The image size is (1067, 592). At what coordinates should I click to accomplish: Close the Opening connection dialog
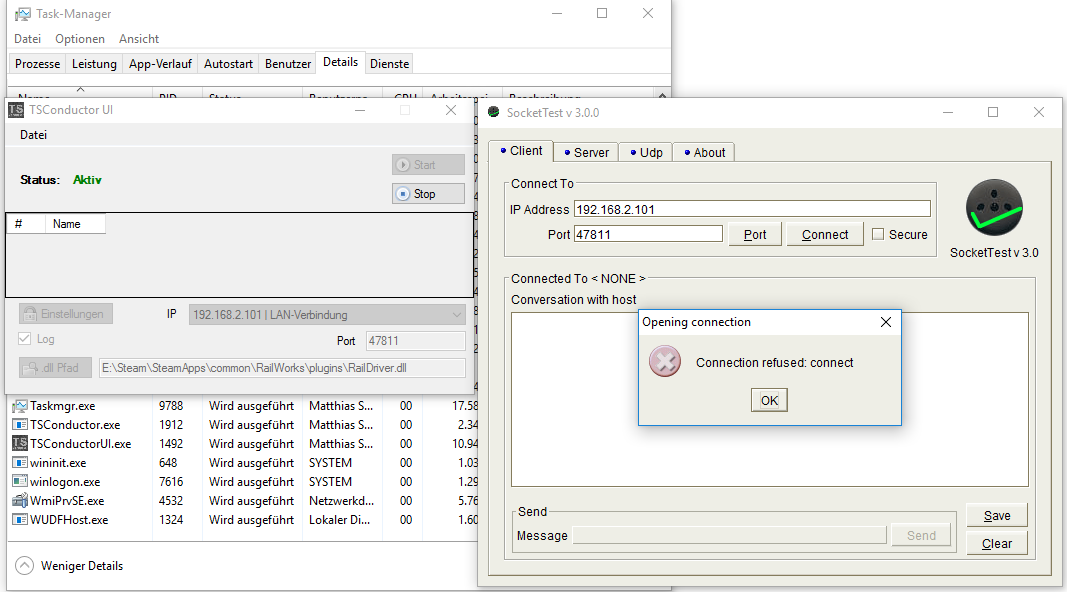(885, 322)
